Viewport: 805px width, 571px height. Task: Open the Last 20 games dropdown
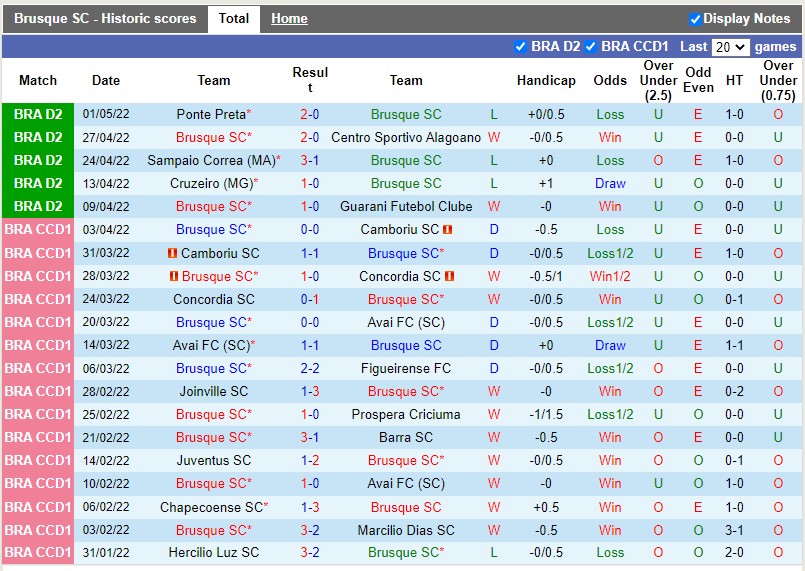tap(730, 47)
